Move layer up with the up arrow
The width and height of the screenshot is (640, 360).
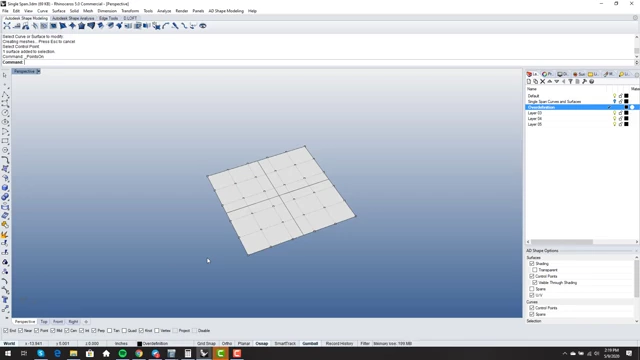coord(549,82)
